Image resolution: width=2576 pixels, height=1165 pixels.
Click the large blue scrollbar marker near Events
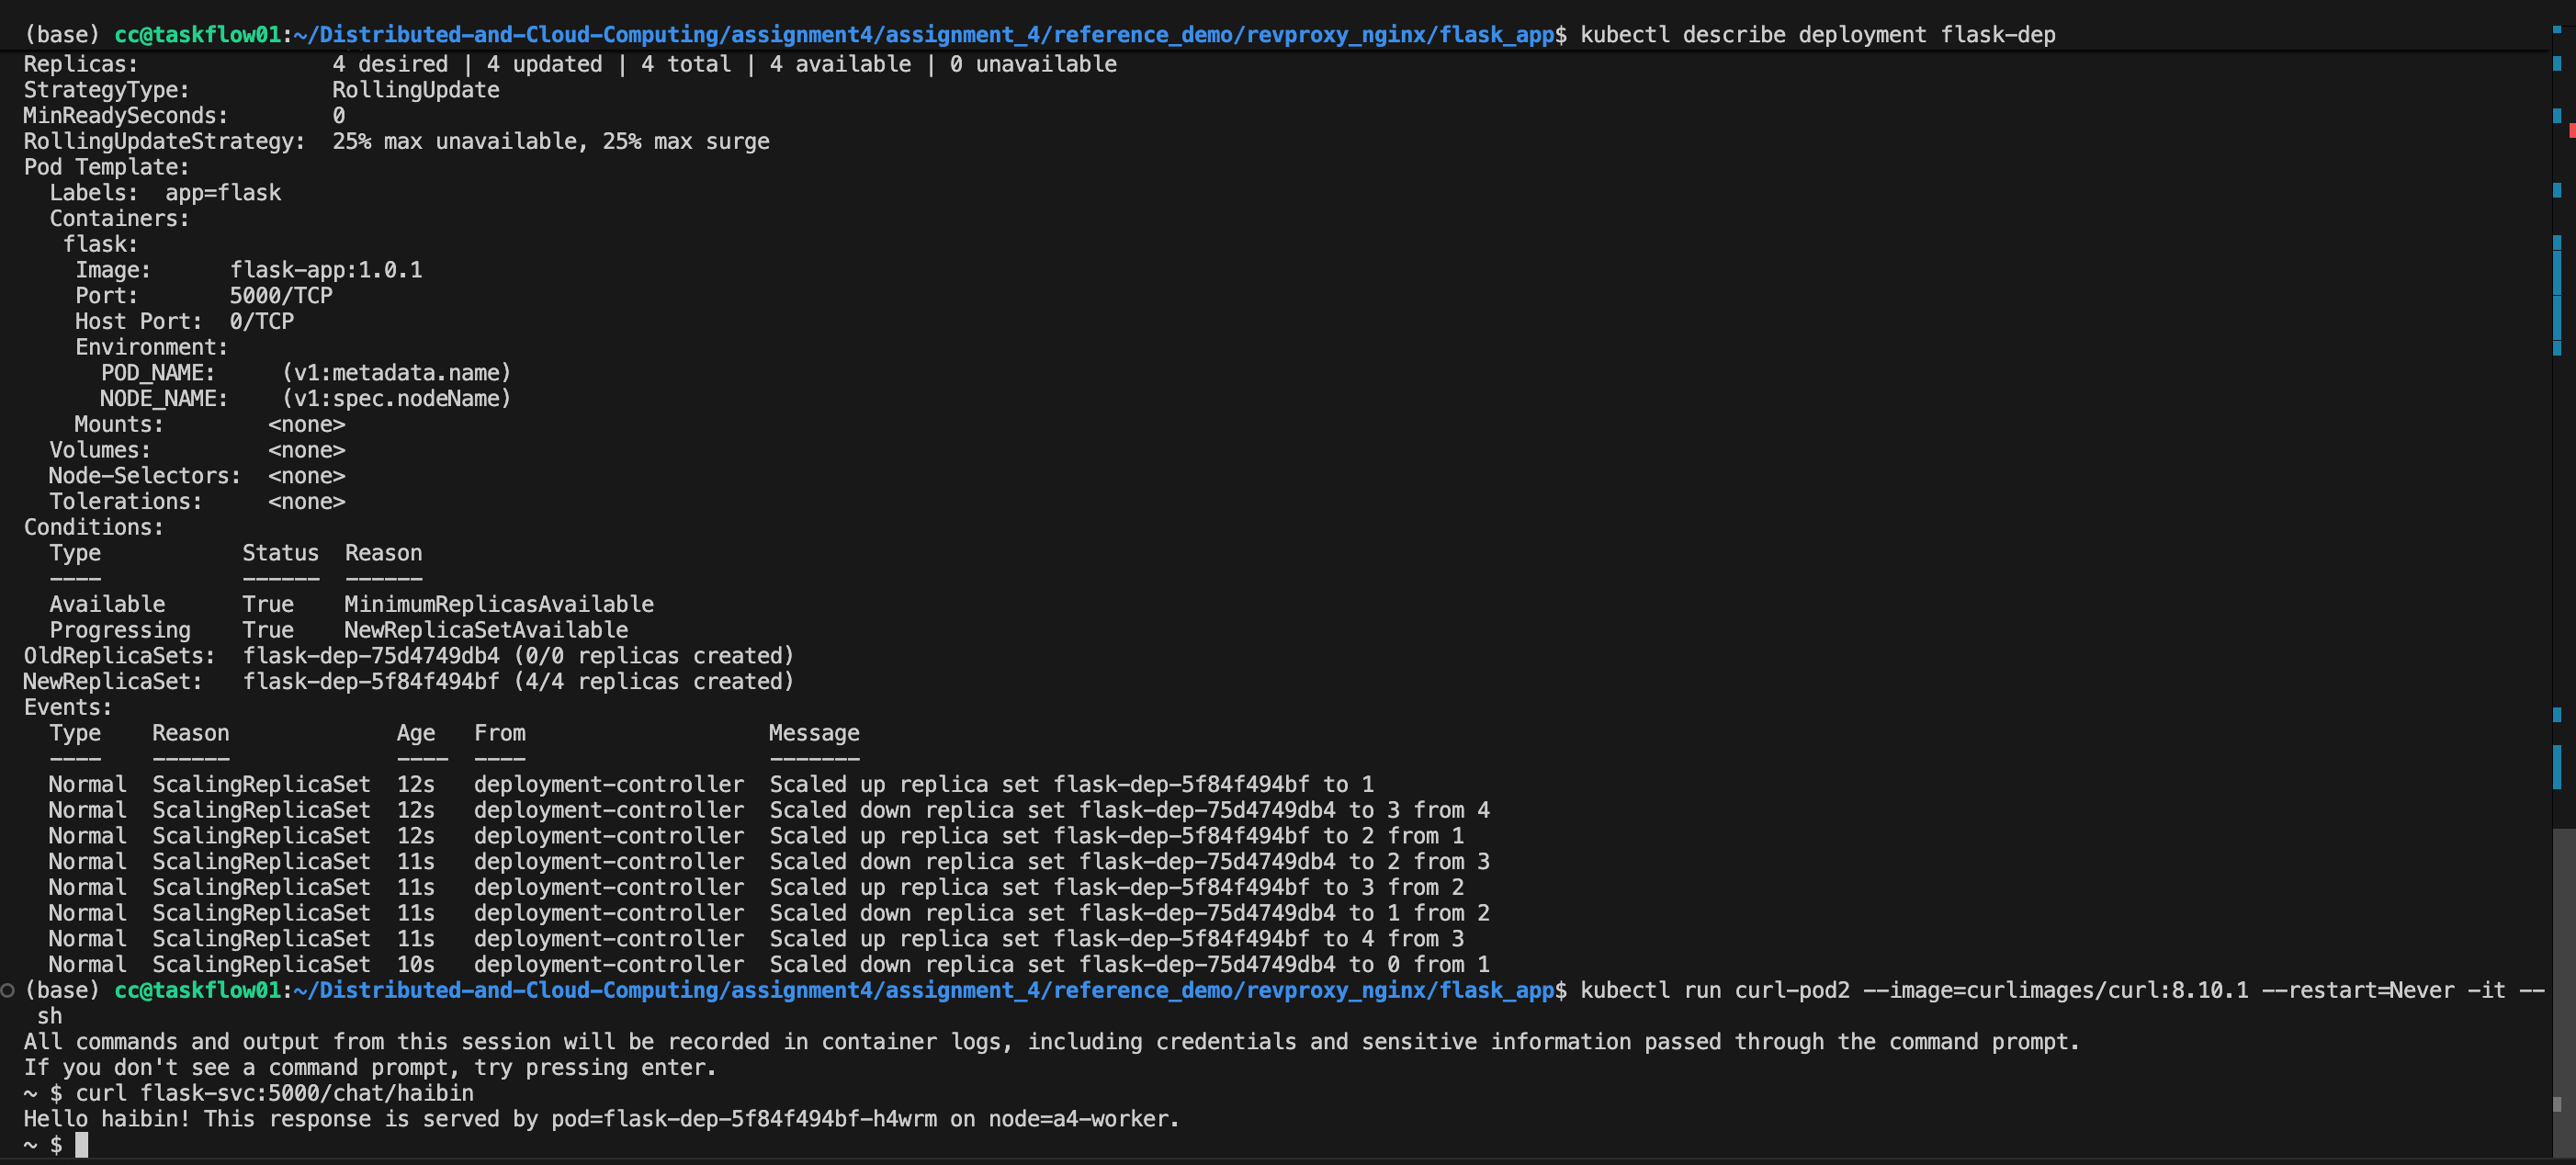click(x=2557, y=766)
